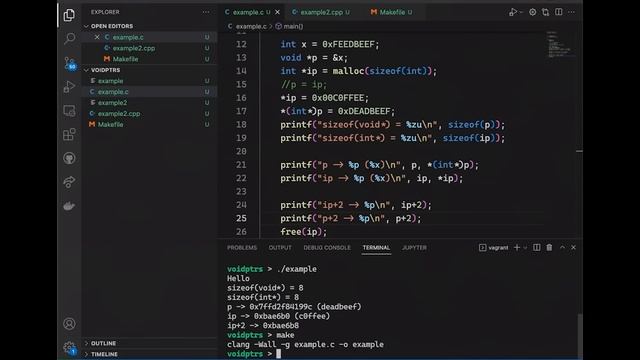This screenshot has height=360, width=640.
Task: Open Explorer views and more actions
Action: pyautogui.click(x=206, y=12)
